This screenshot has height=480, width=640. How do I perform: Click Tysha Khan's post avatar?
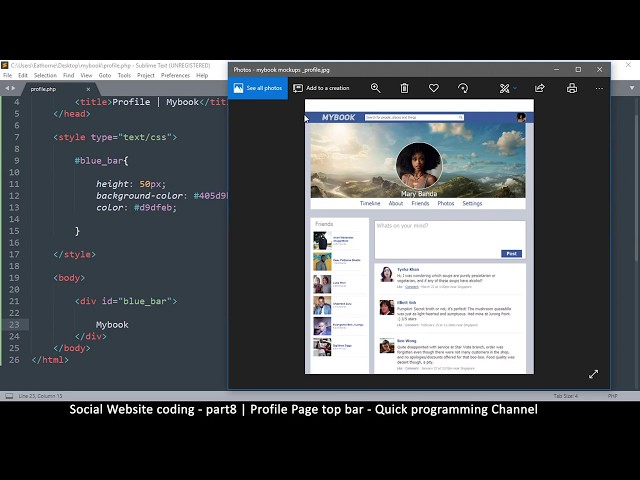tap(387, 274)
